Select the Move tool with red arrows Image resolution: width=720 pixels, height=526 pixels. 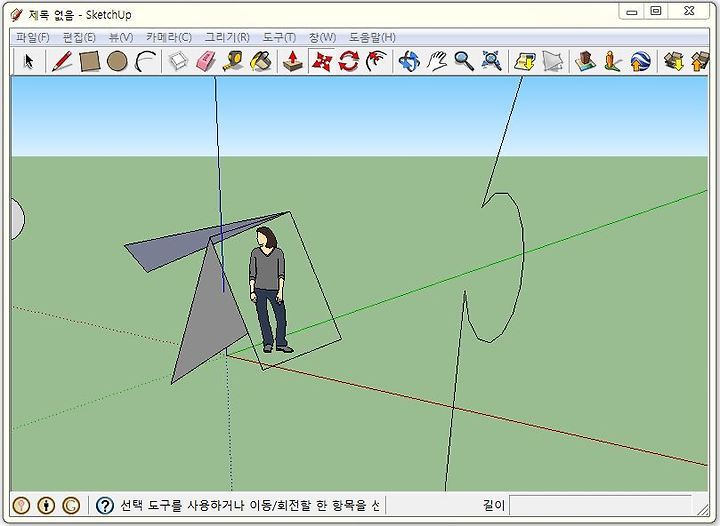pos(321,61)
